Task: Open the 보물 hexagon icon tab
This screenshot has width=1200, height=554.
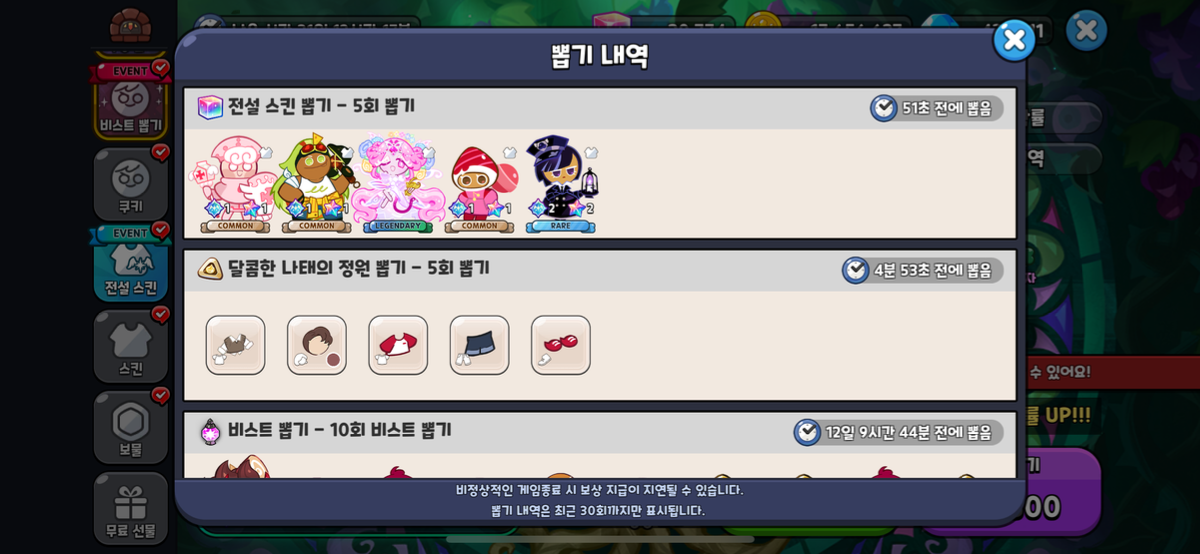Action: tap(131, 428)
